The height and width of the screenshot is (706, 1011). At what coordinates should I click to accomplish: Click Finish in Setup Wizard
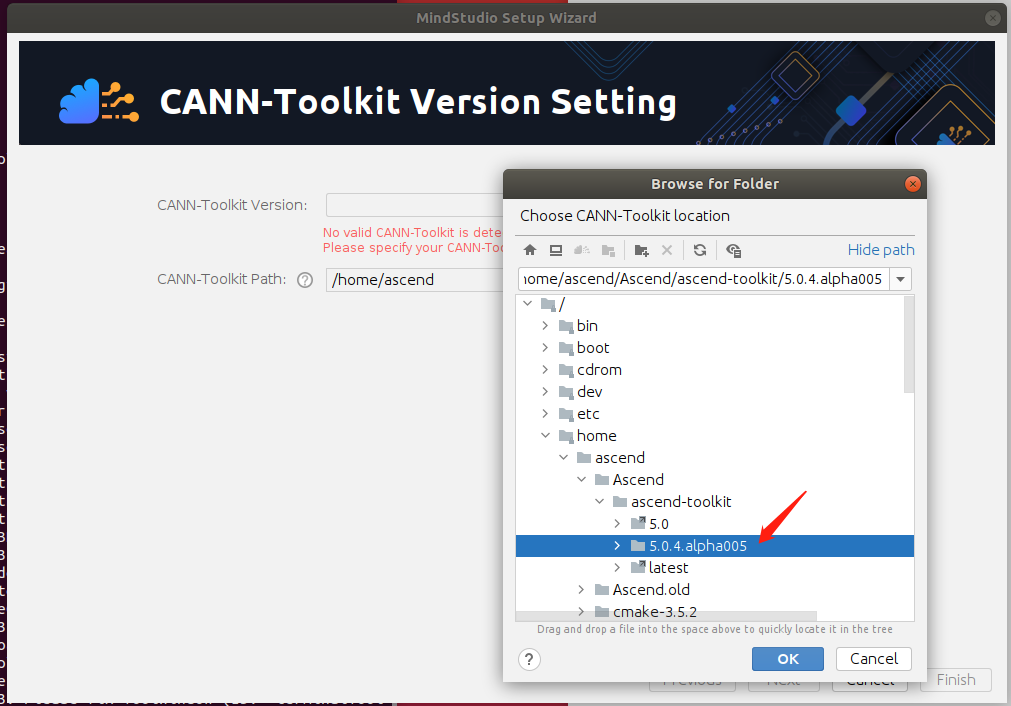click(956, 680)
